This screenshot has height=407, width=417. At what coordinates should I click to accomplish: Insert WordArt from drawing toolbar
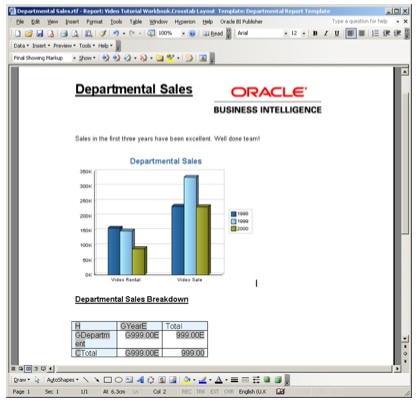point(140,380)
